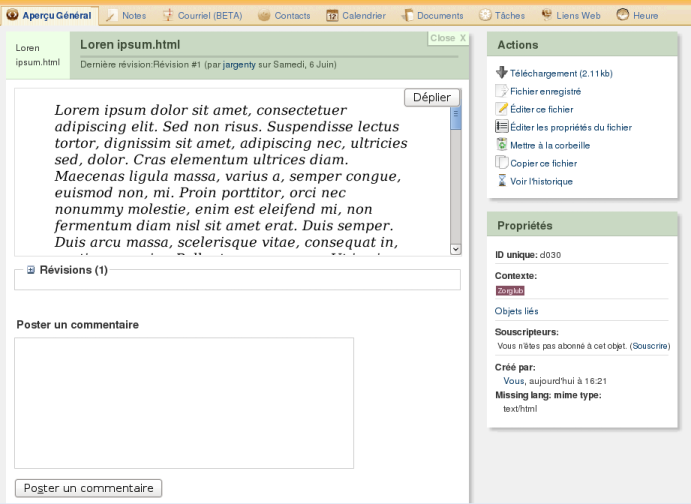Click the hourglass history icon
The height and width of the screenshot is (504, 691).
(x=501, y=181)
